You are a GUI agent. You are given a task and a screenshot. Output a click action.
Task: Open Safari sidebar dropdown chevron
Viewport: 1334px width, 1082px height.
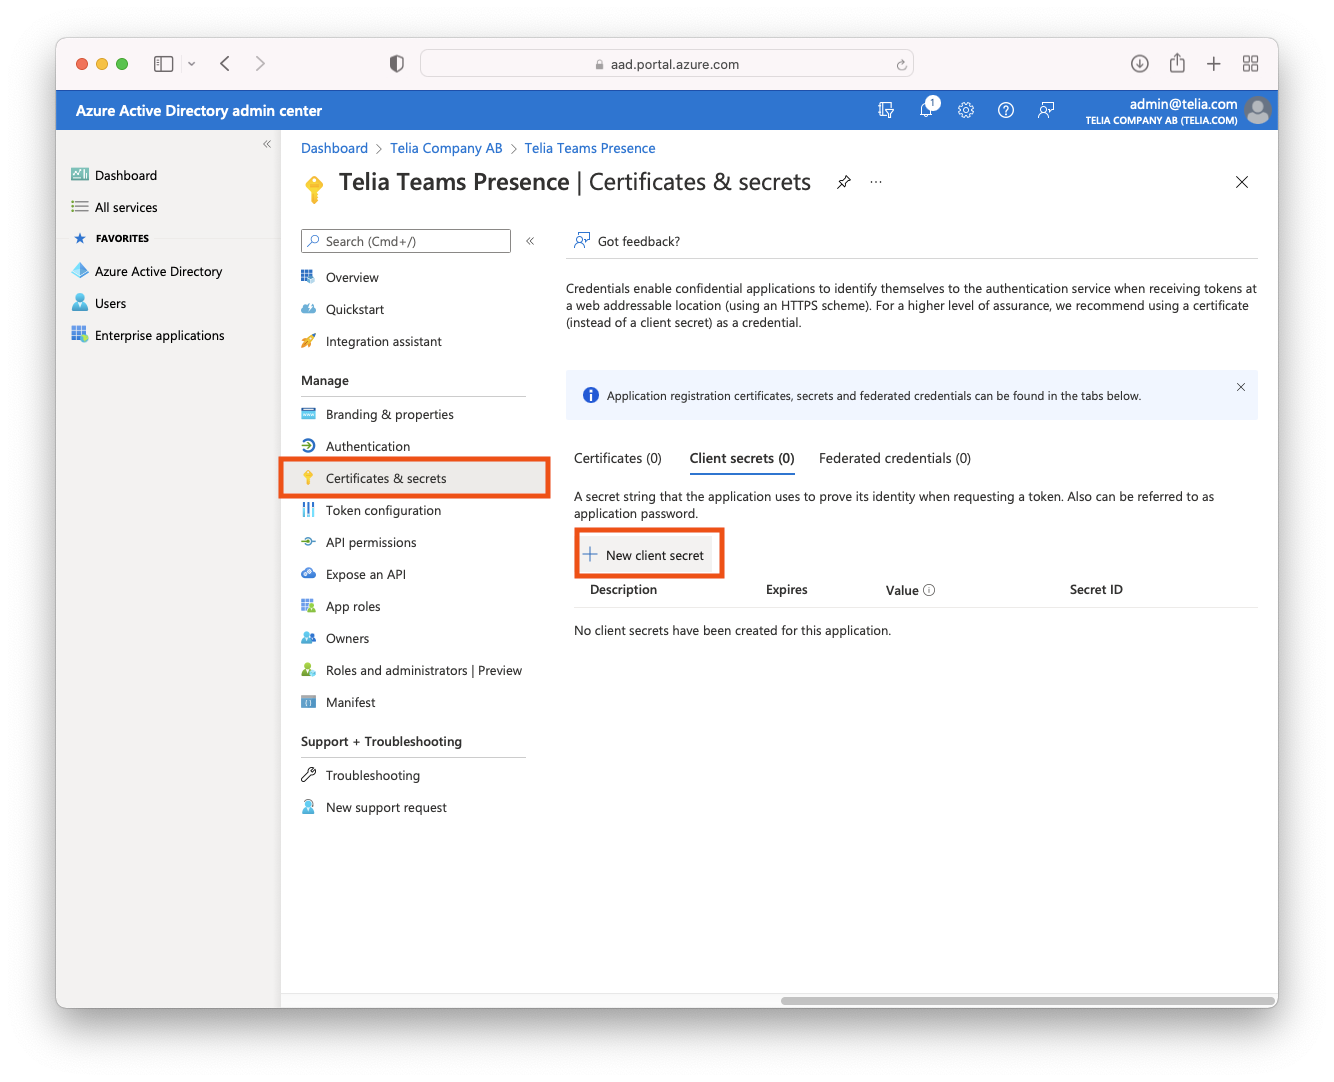point(191,64)
